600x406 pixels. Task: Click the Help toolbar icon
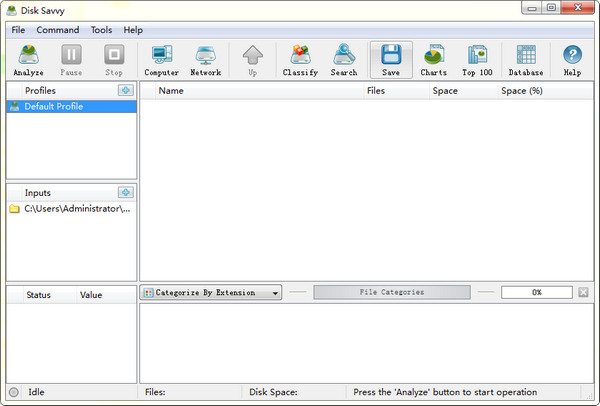[x=572, y=60]
